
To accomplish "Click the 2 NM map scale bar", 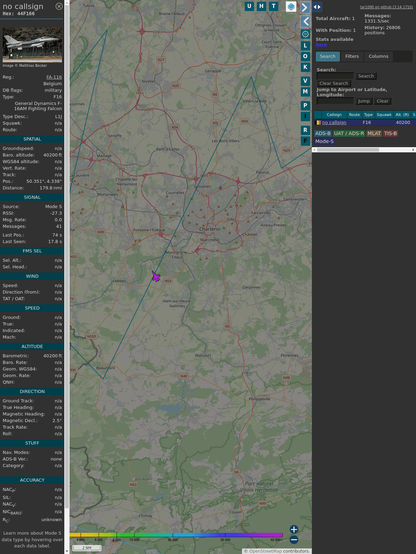I will click(87, 548).
